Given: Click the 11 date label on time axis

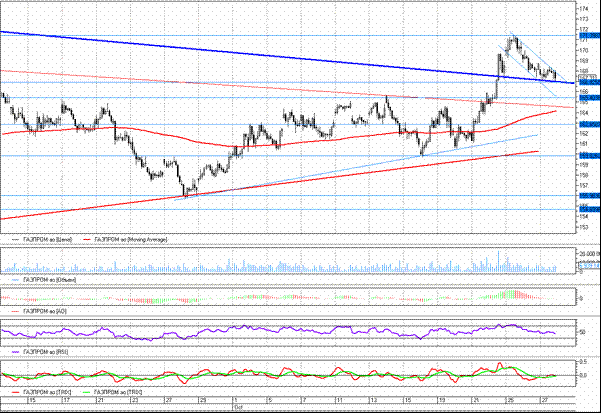Looking at the screenshot, I should click(x=339, y=400).
